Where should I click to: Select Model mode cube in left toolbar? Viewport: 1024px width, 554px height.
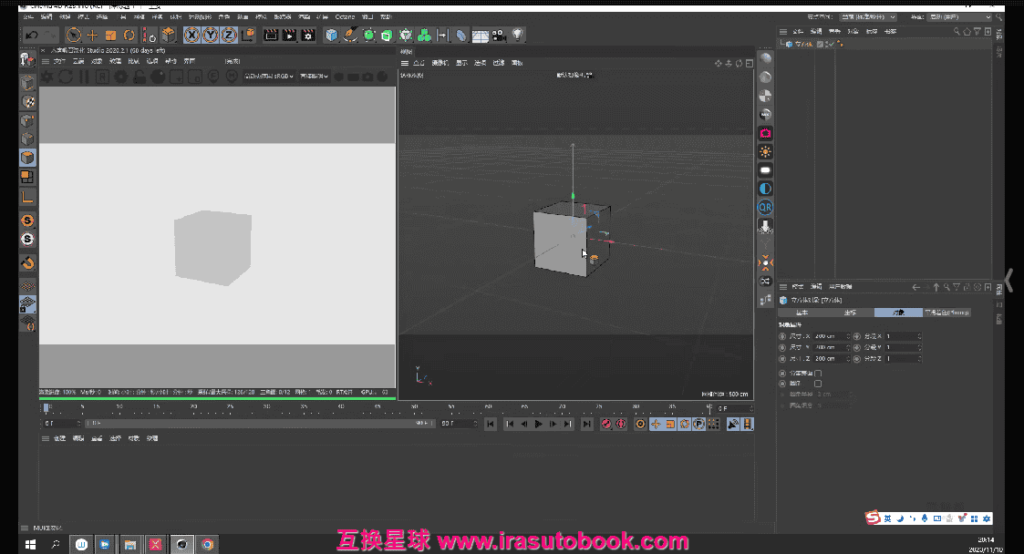tap(27, 82)
